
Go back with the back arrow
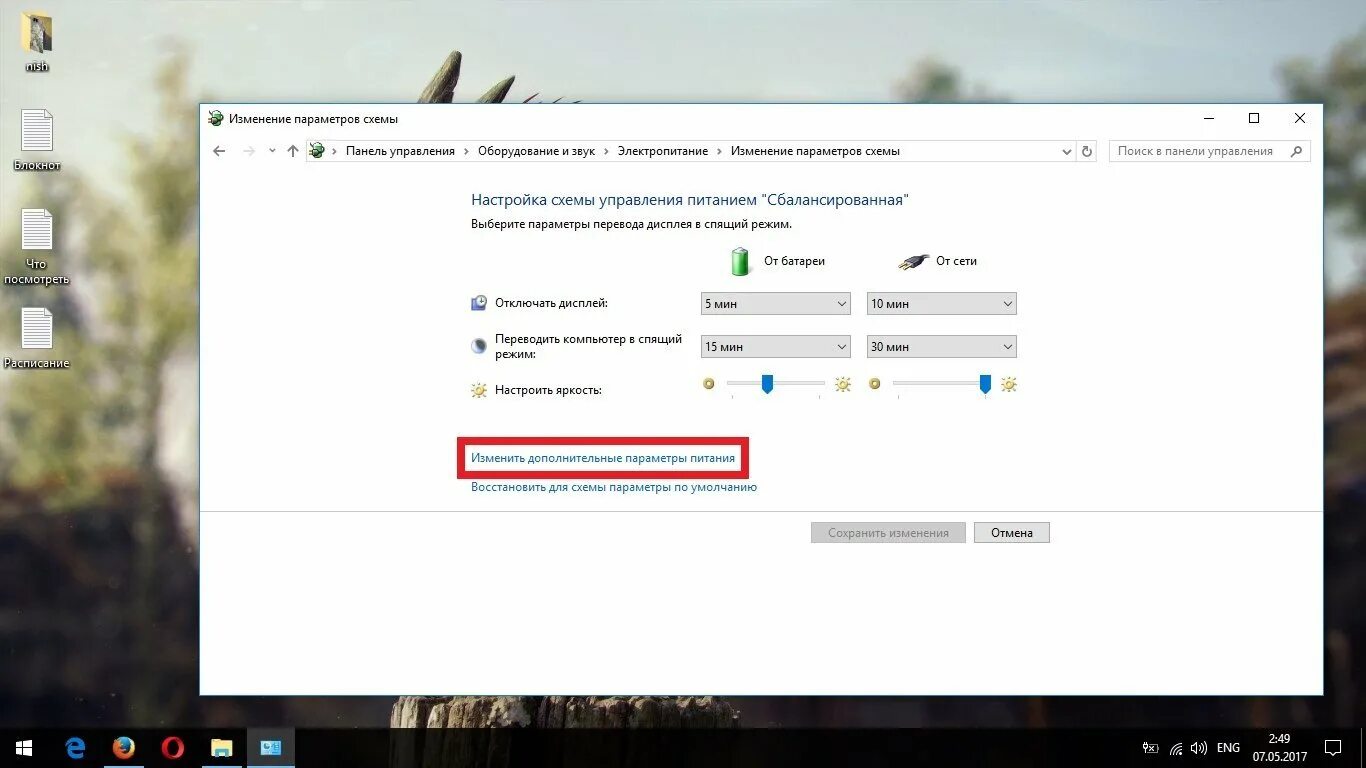tap(219, 151)
